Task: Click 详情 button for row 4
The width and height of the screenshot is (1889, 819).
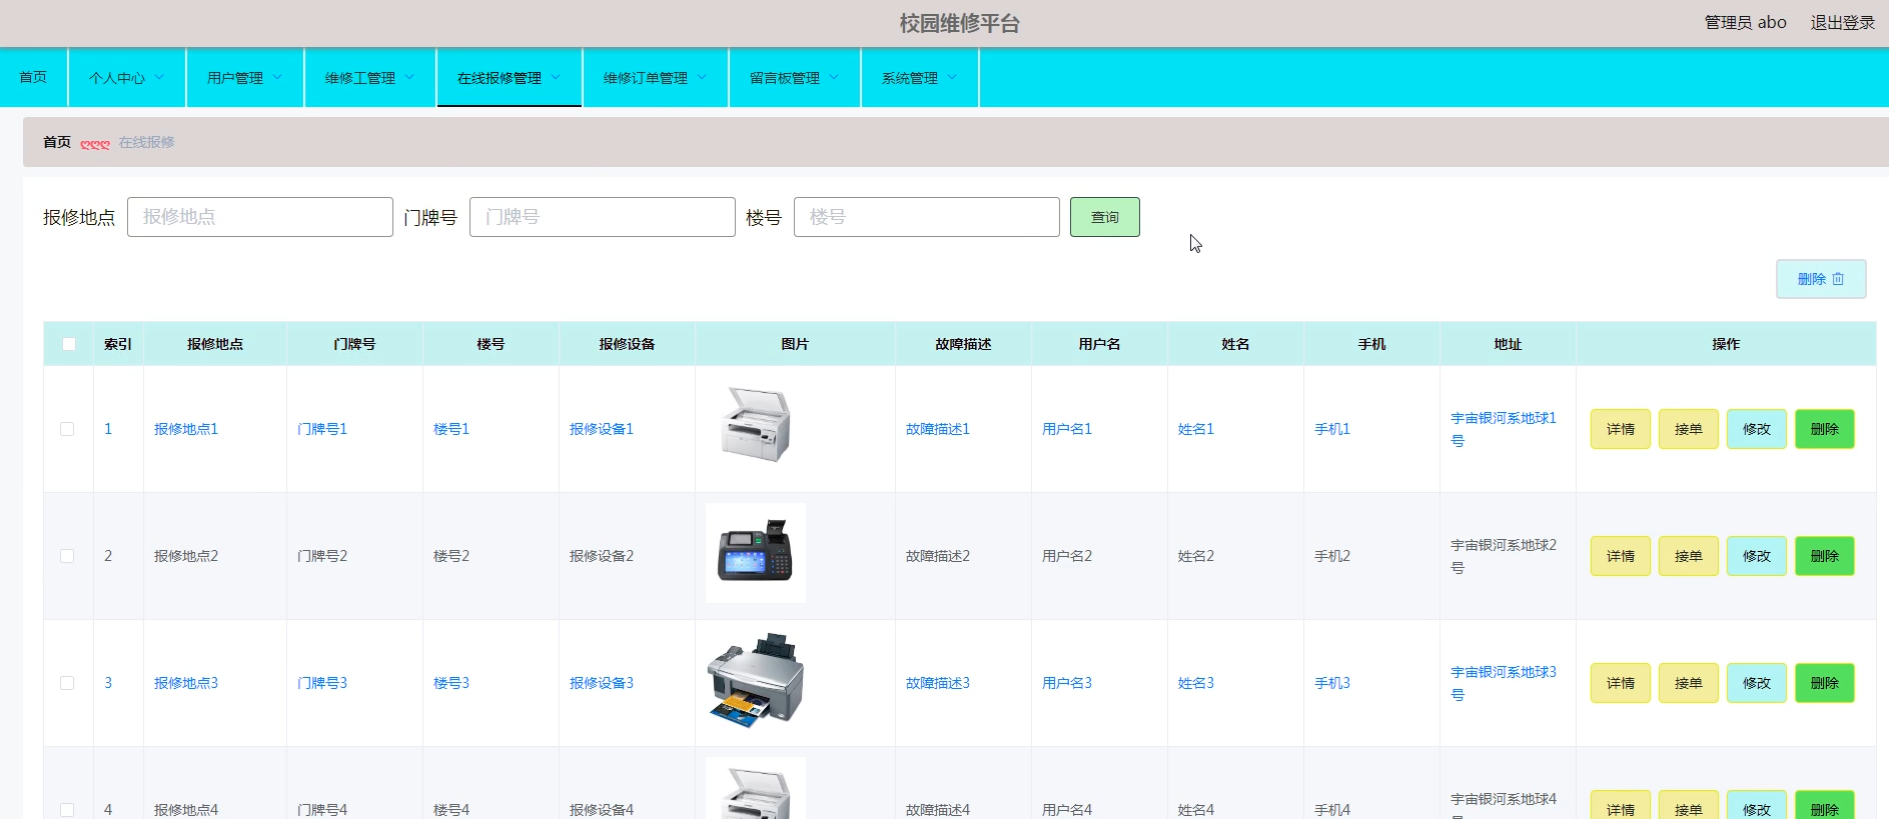Action: 1620,806
